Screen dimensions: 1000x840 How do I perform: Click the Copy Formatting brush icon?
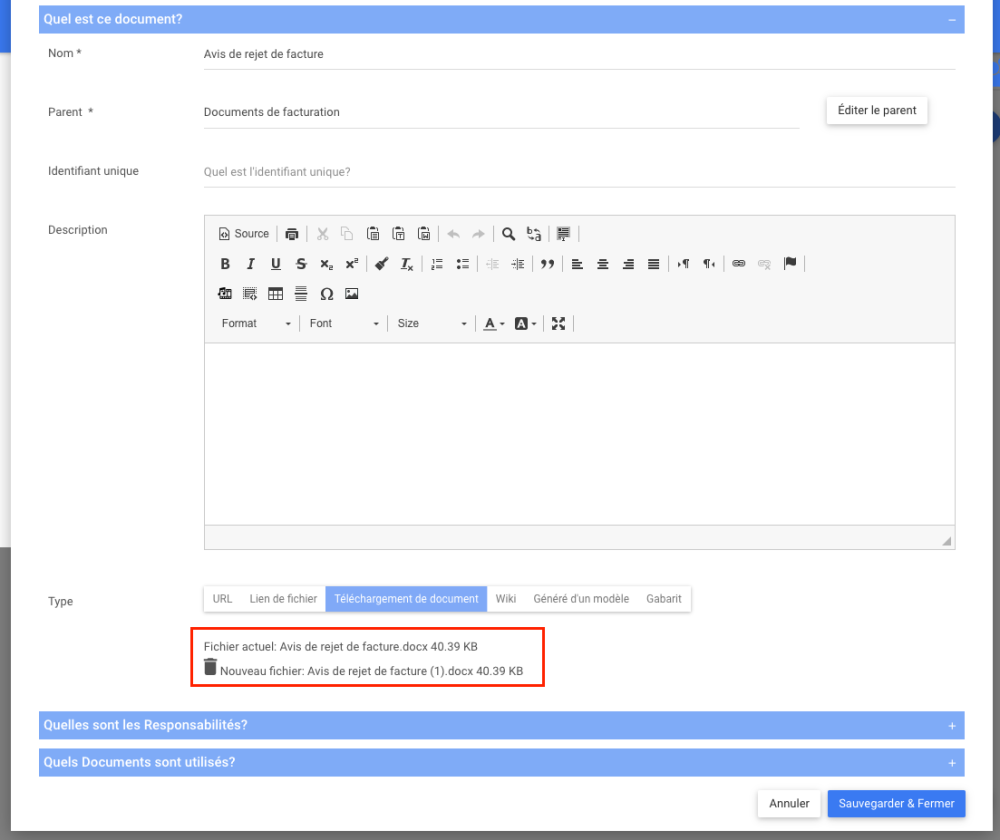381,263
